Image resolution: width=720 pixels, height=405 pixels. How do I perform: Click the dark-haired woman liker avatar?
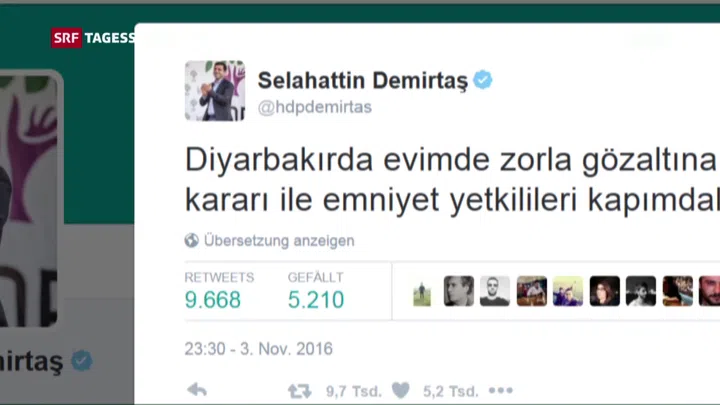click(x=604, y=291)
